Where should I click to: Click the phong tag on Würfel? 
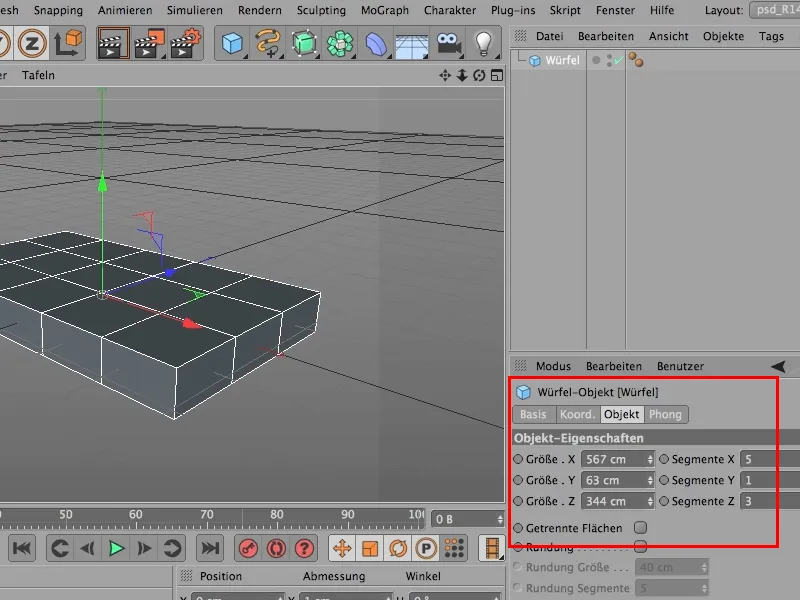tap(636, 60)
